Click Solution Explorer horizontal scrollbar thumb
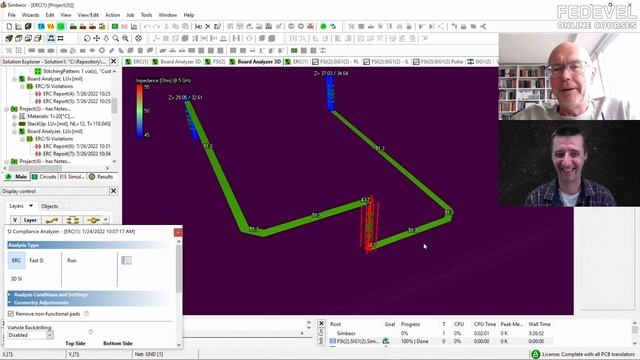 click(x=35, y=168)
